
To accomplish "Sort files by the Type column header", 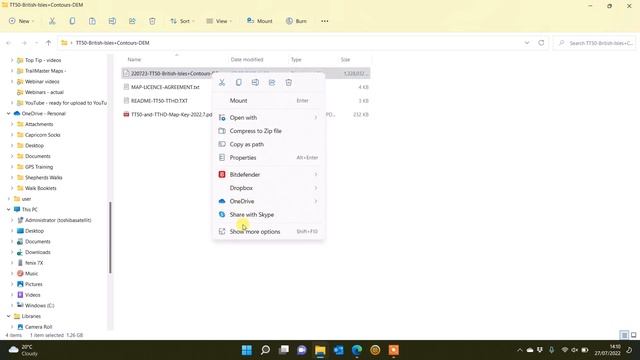I will point(296,60).
